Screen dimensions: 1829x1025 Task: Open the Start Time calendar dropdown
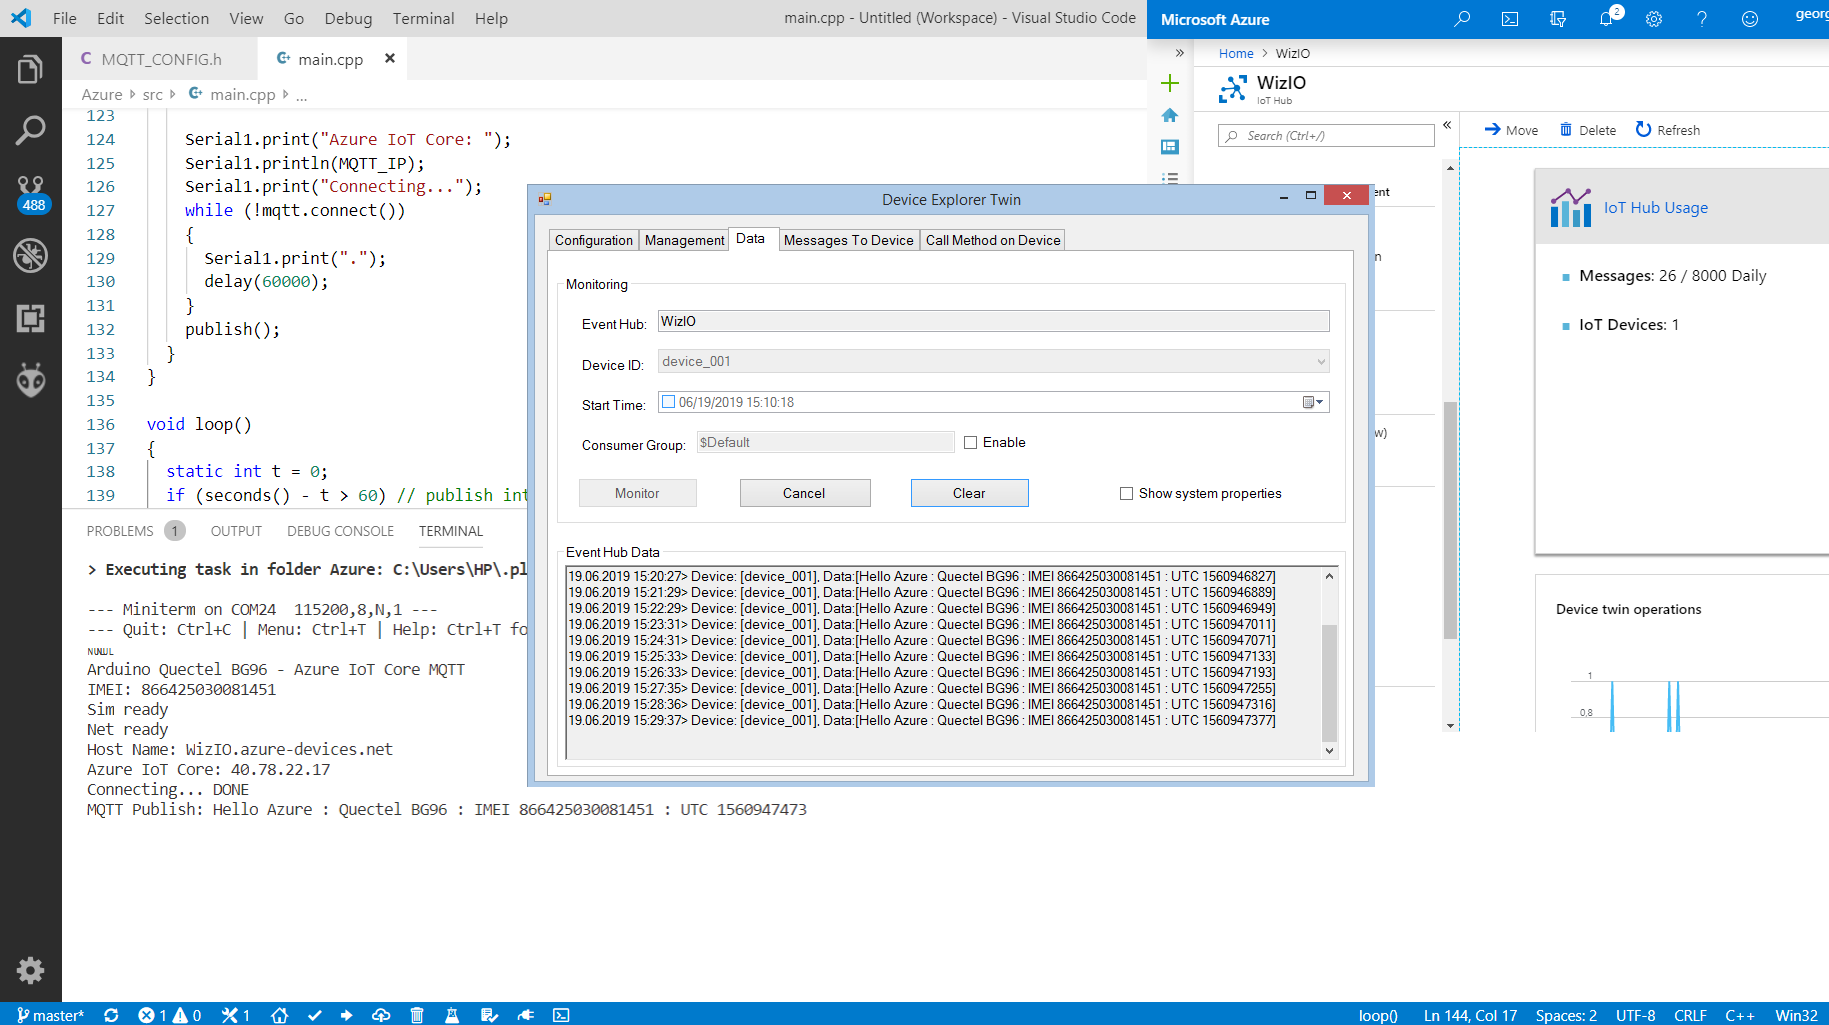[1313, 402]
